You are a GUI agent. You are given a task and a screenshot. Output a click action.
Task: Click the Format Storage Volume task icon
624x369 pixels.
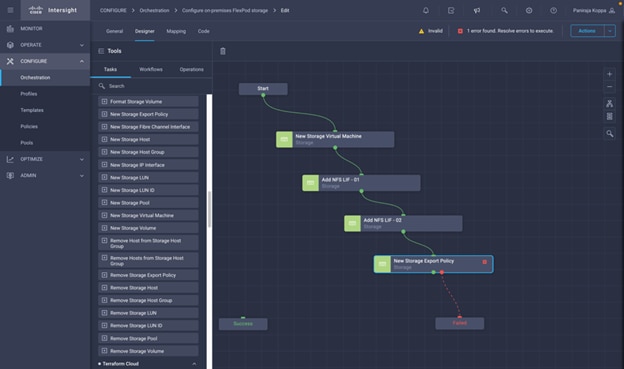(x=104, y=102)
